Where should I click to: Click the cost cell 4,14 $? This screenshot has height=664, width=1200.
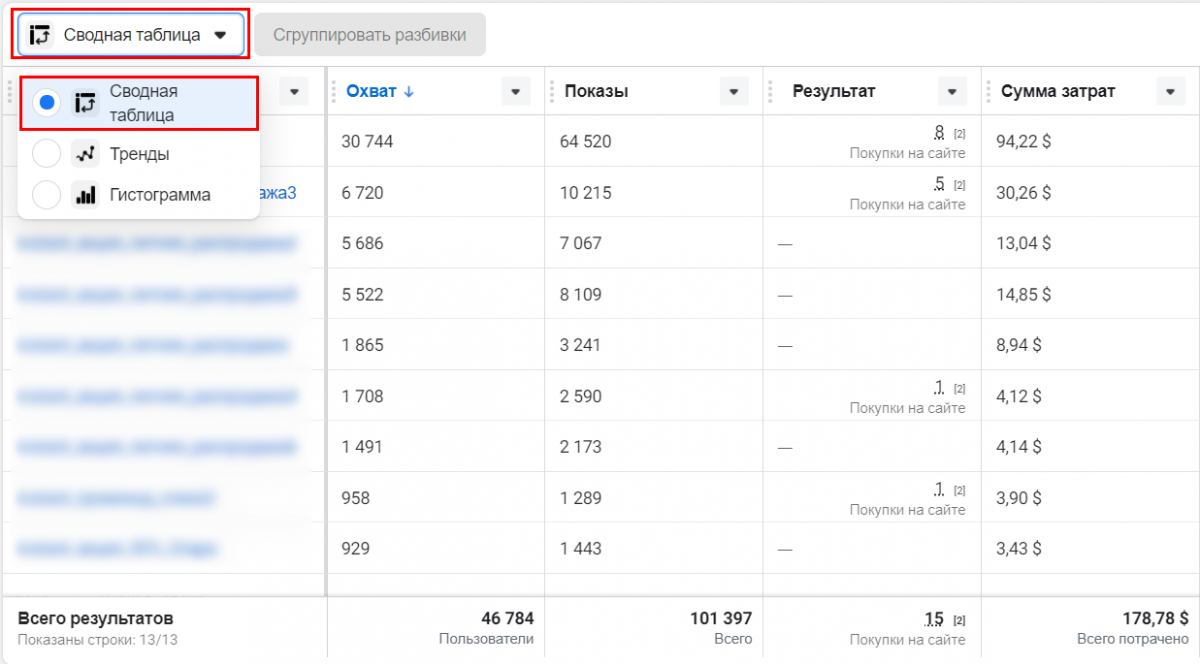point(1019,447)
